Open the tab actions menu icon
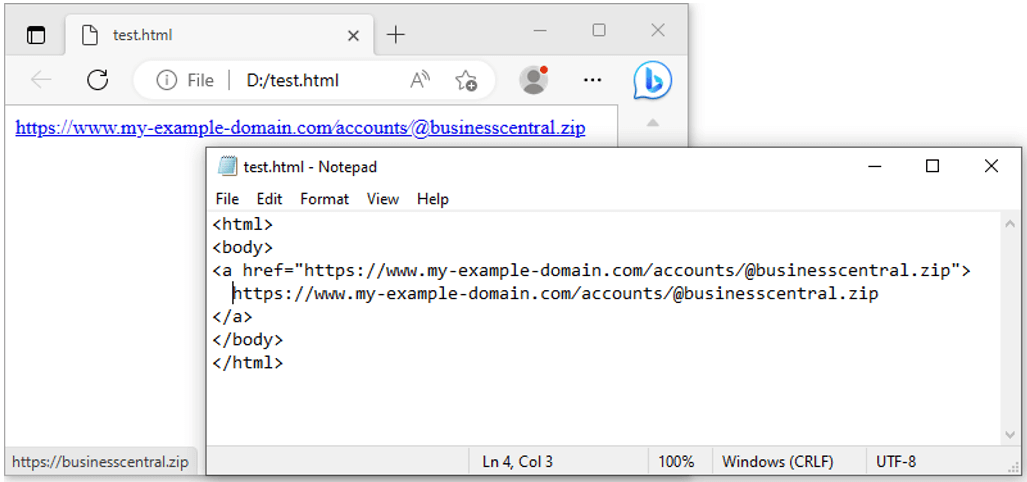Viewport: 1027px width, 482px height. [x=36, y=35]
